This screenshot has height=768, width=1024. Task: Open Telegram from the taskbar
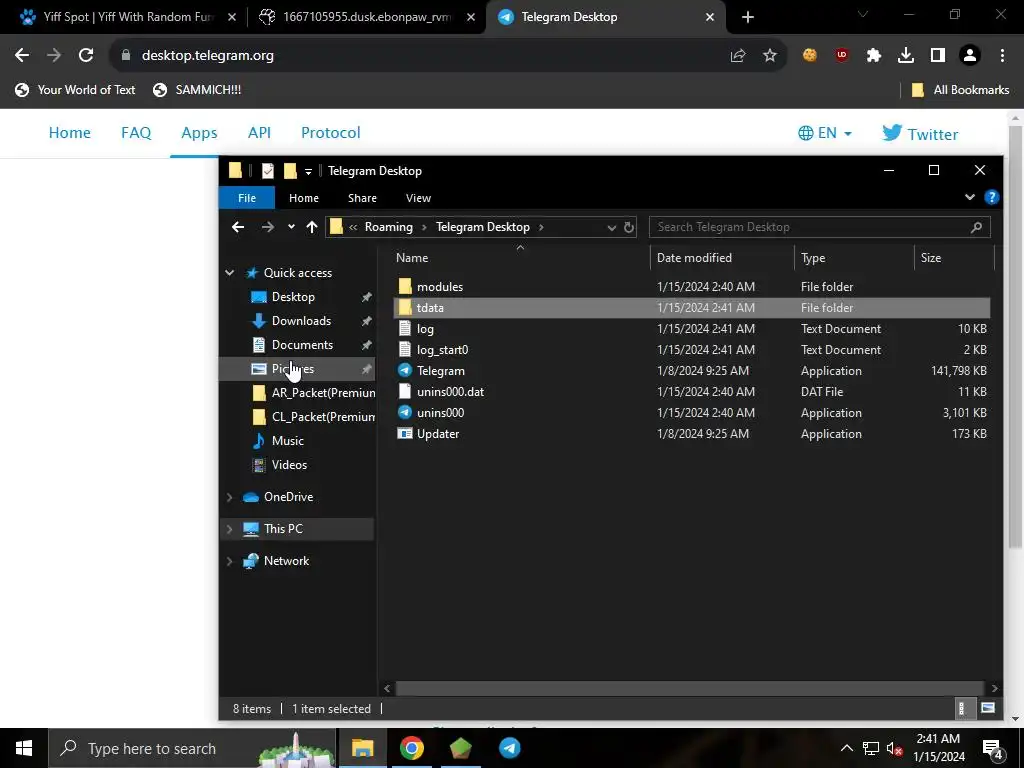(x=509, y=748)
